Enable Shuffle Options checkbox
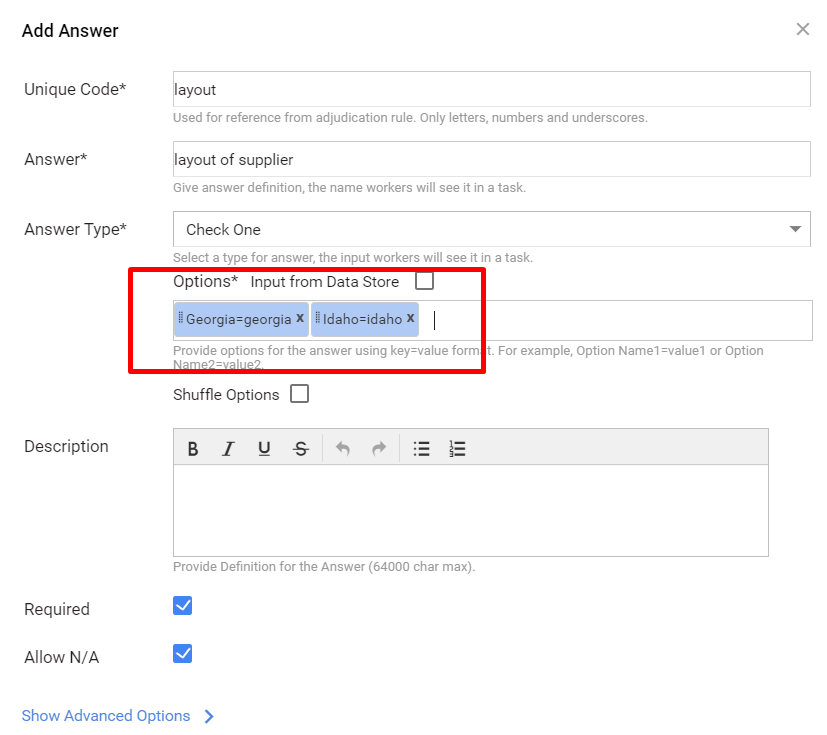The image size is (827, 735). click(x=299, y=393)
